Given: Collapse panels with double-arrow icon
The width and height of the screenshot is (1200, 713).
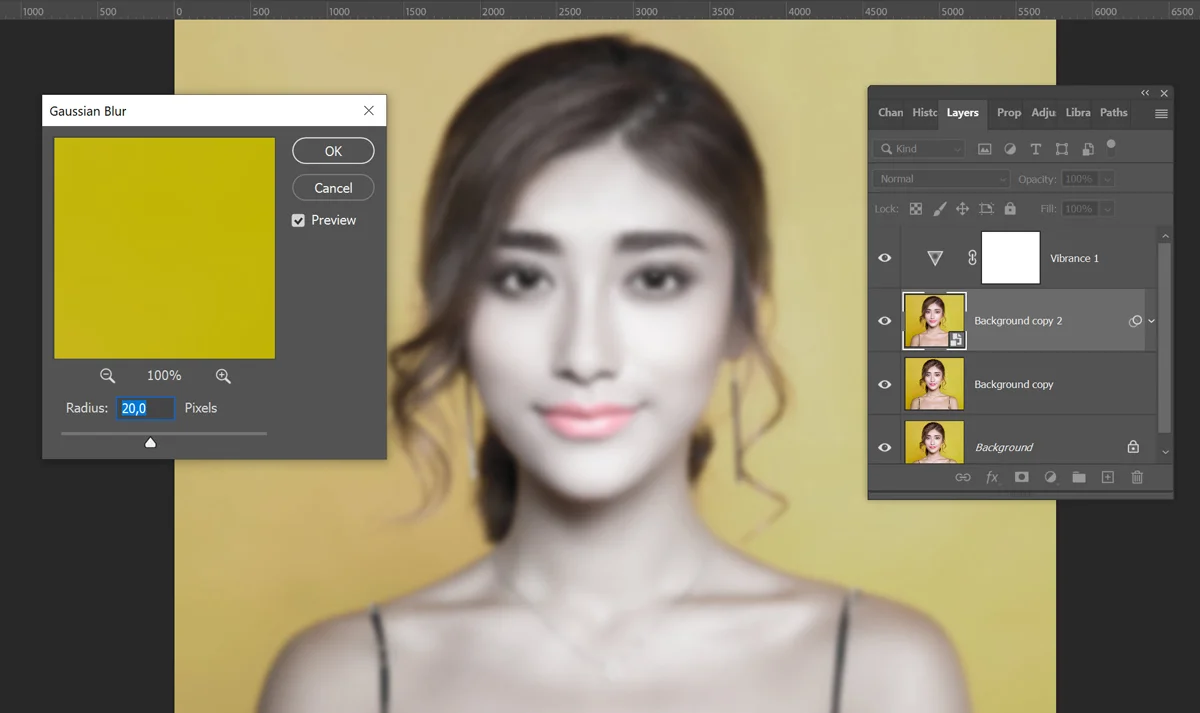Looking at the screenshot, I should point(1145,93).
